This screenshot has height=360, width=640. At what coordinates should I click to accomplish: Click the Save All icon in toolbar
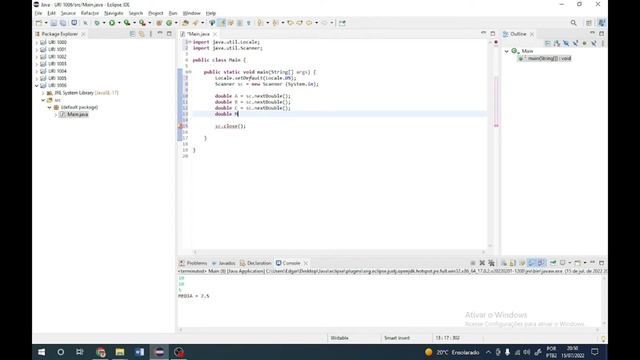click(x=63, y=23)
